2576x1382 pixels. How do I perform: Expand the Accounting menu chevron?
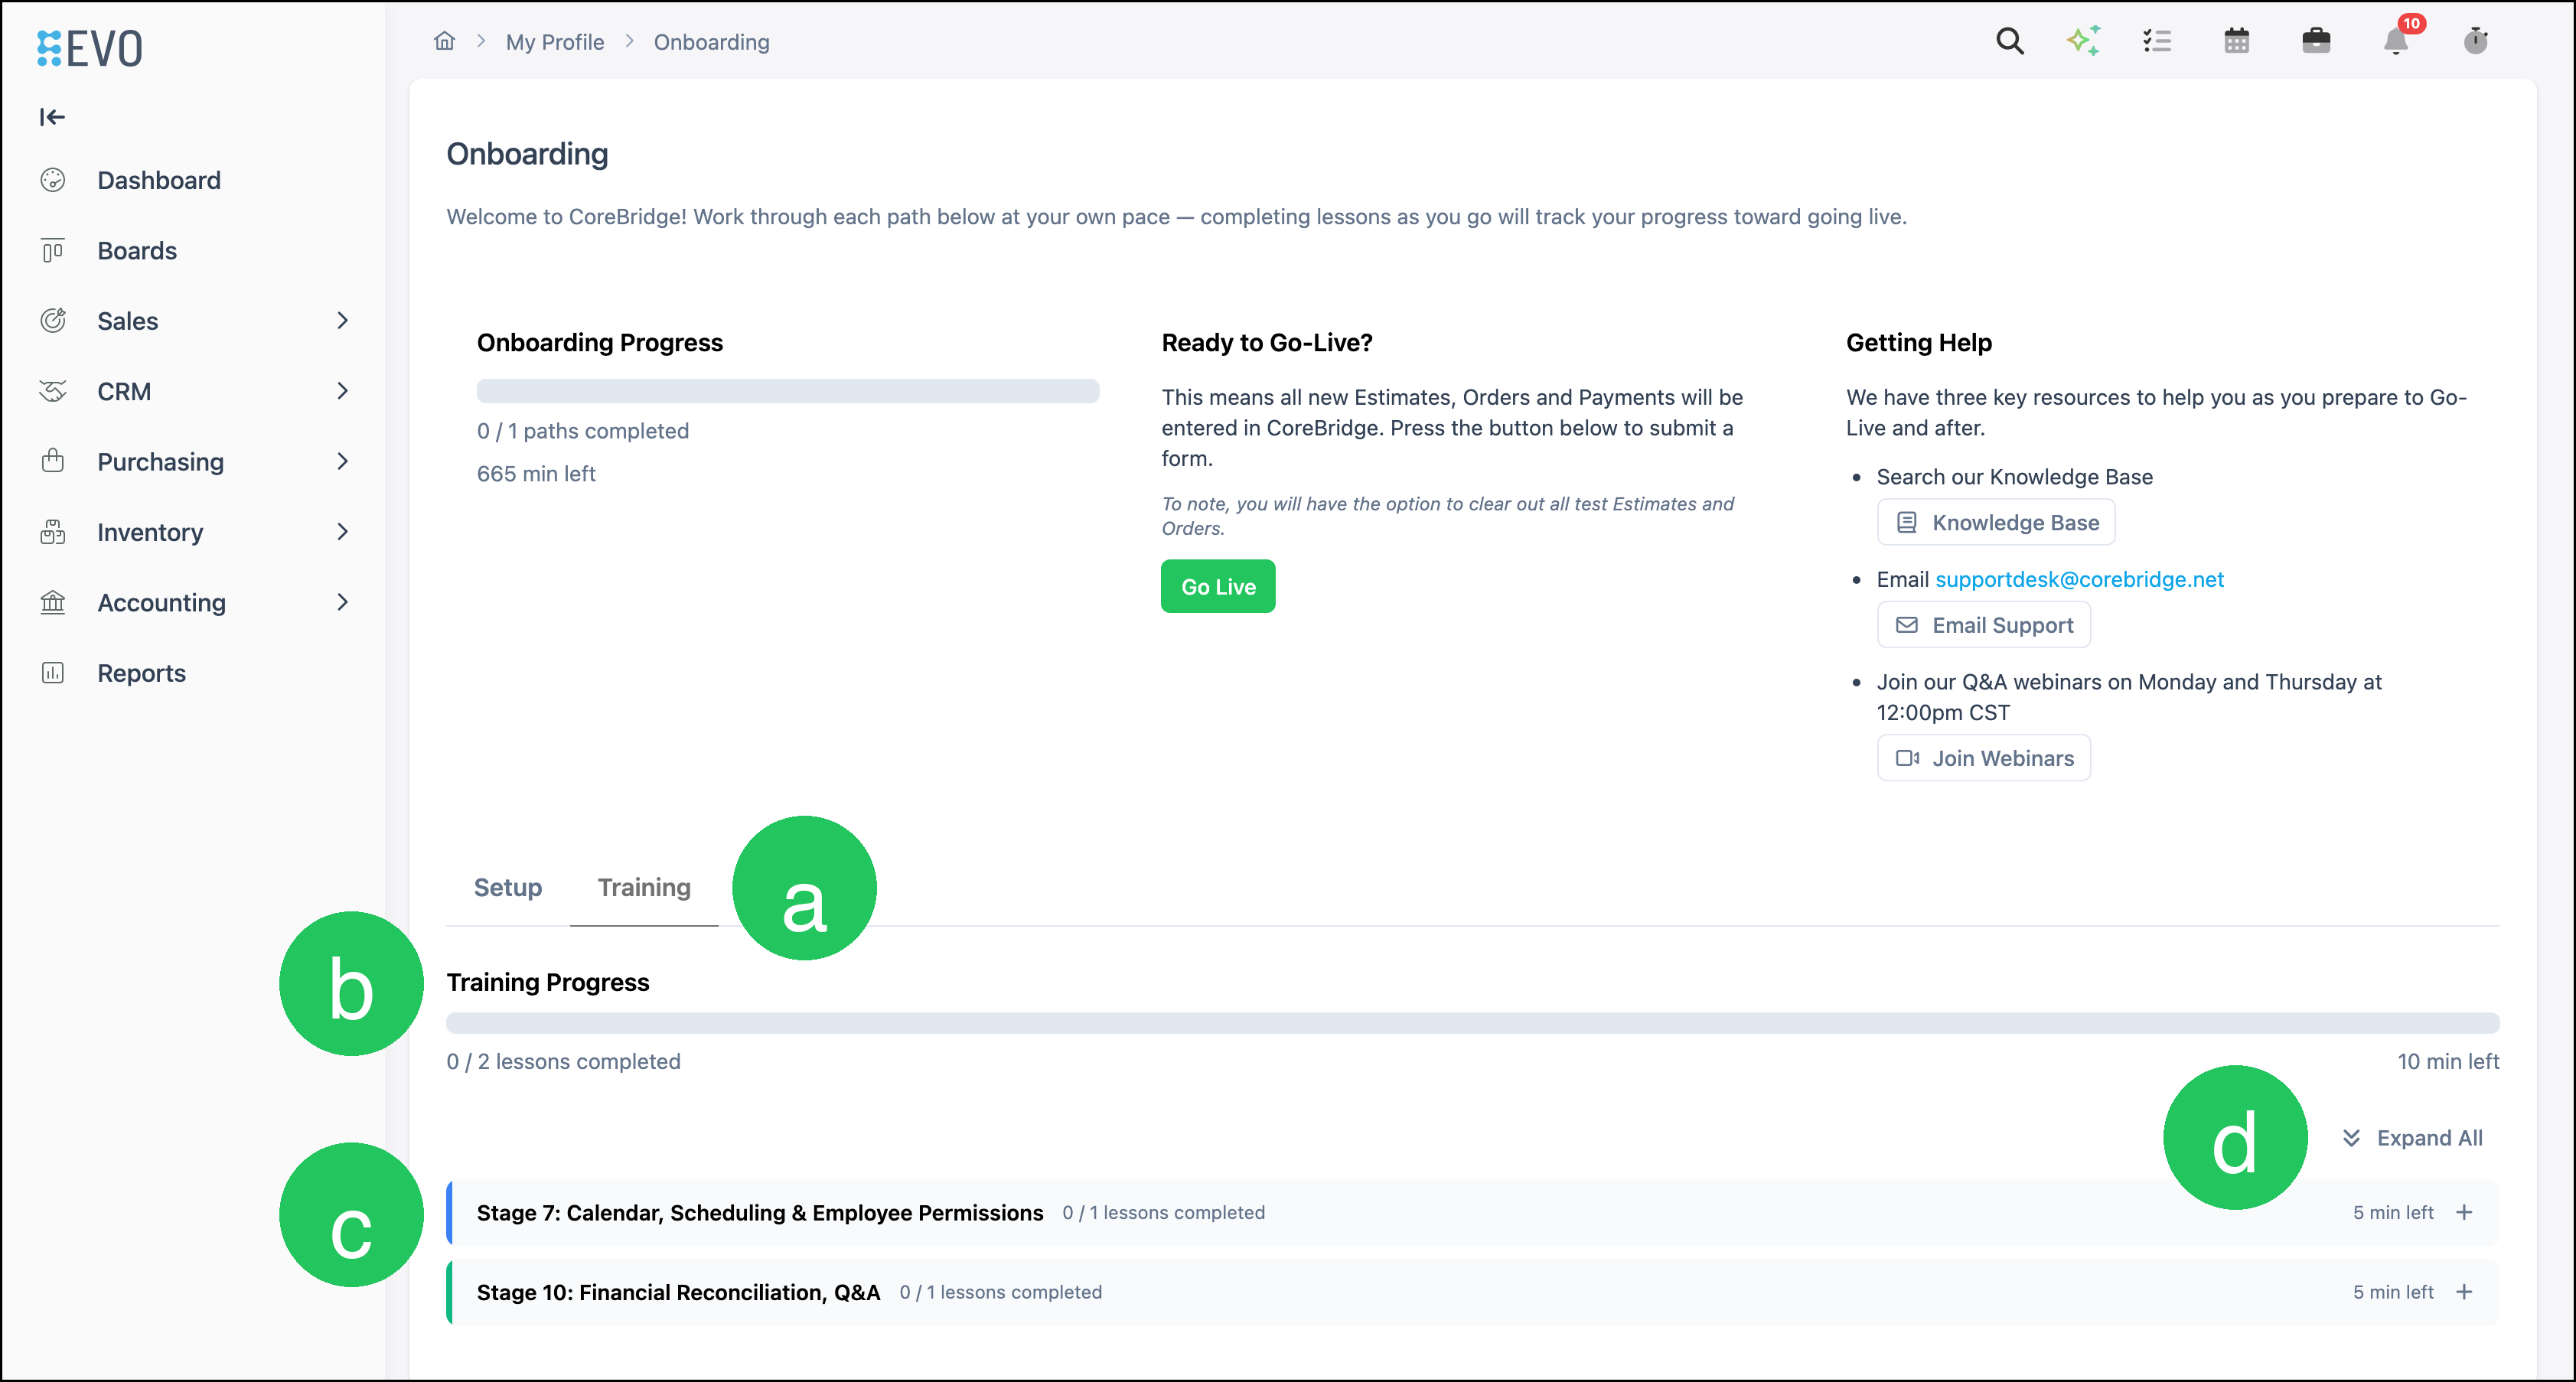coord(343,602)
